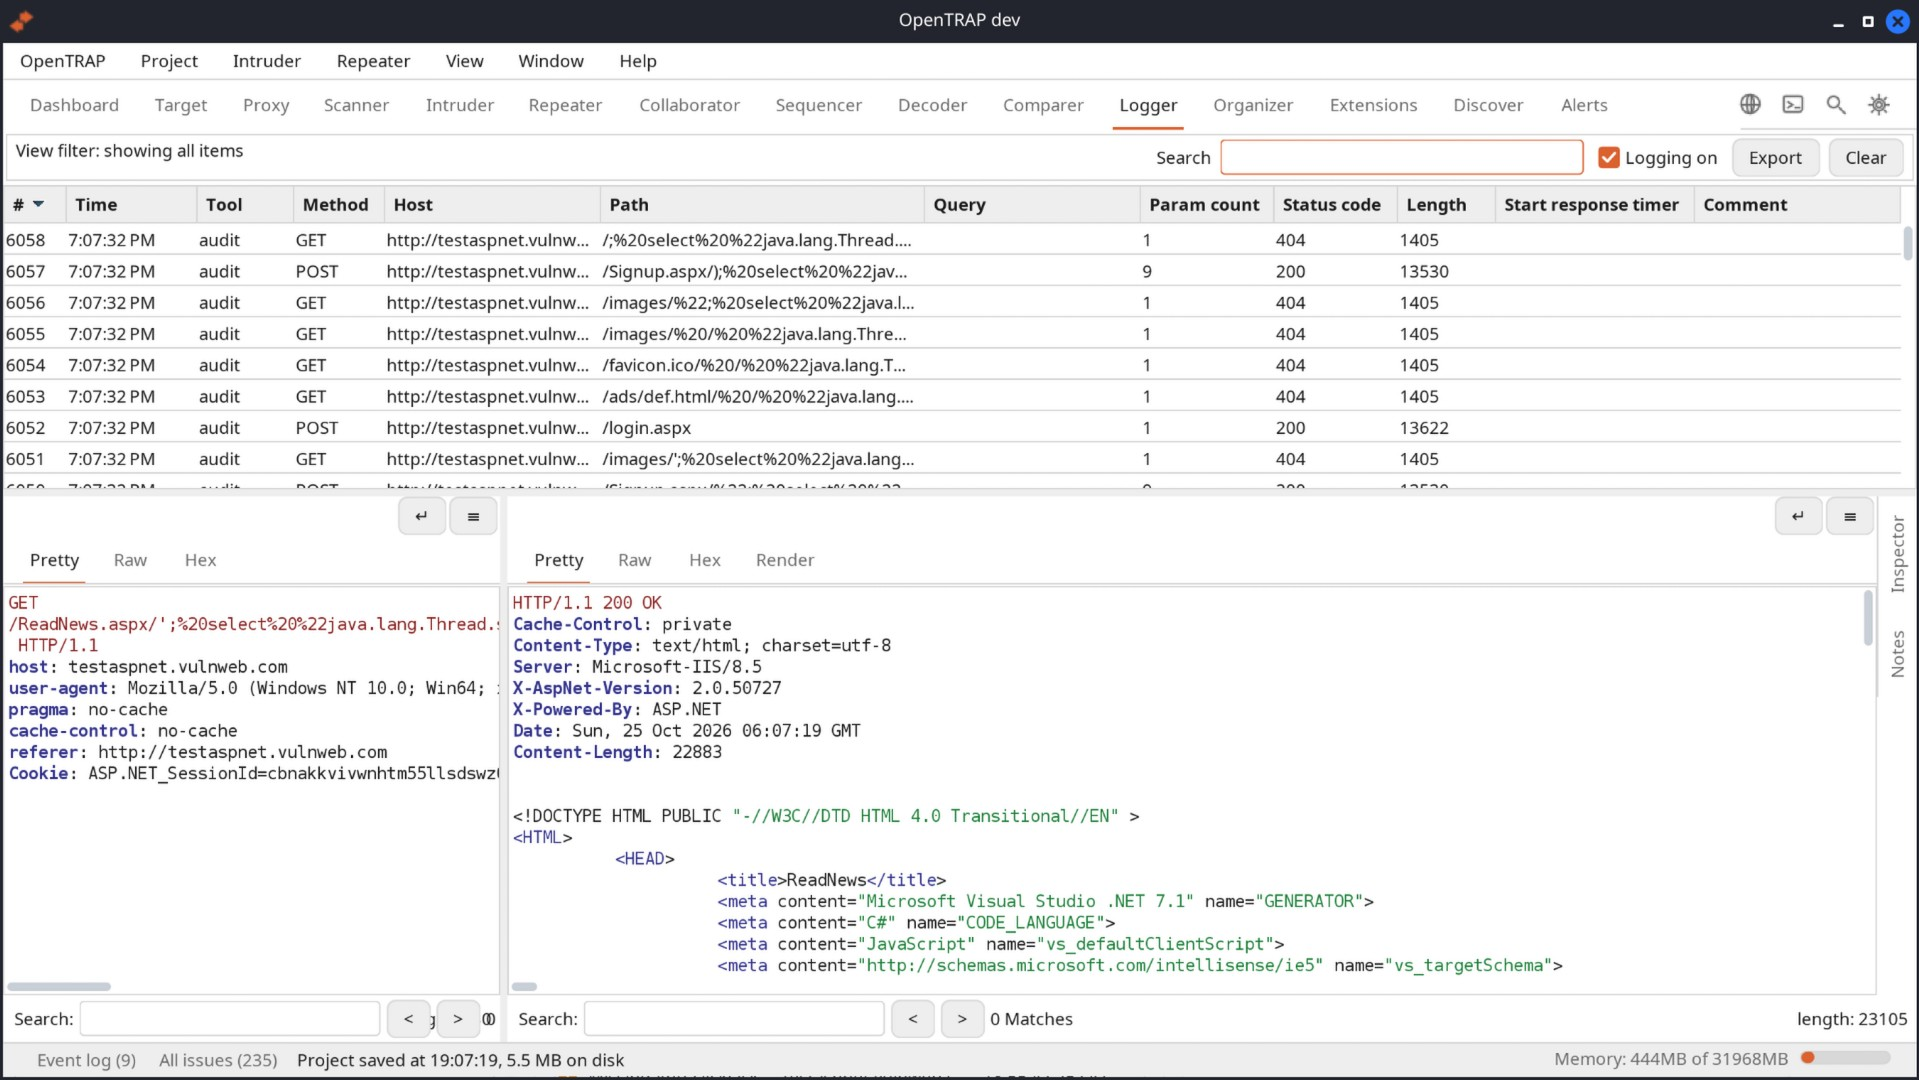Focus the Logger search field
Viewport: 1919px width, 1080px height.
(x=1401, y=158)
